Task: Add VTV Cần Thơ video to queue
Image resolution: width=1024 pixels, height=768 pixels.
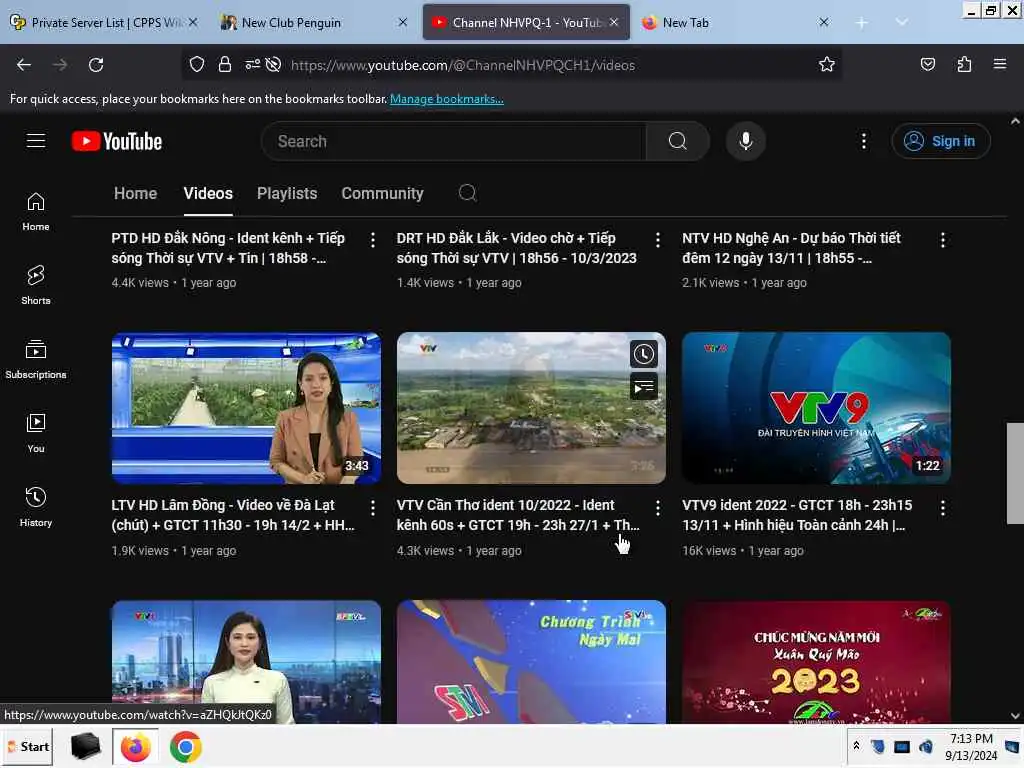Action: 643,387
